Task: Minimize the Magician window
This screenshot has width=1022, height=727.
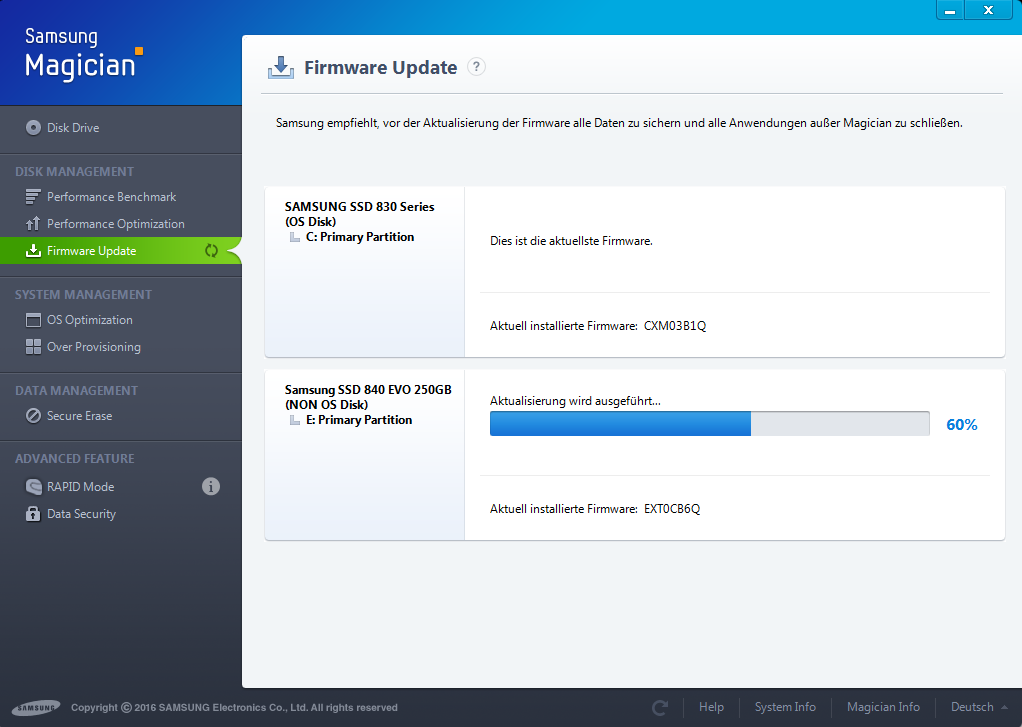Action: pos(950,10)
